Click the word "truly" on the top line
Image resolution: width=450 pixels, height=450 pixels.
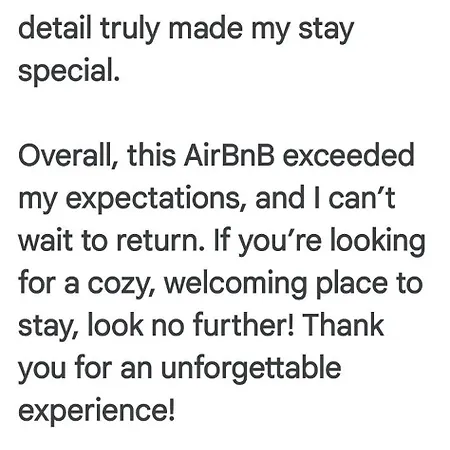130,29
